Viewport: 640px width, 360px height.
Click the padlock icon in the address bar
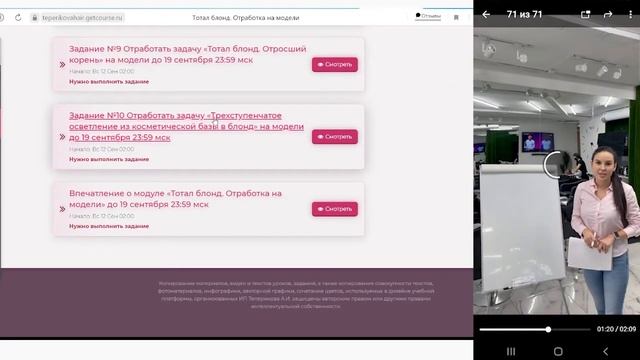pos(35,18)
